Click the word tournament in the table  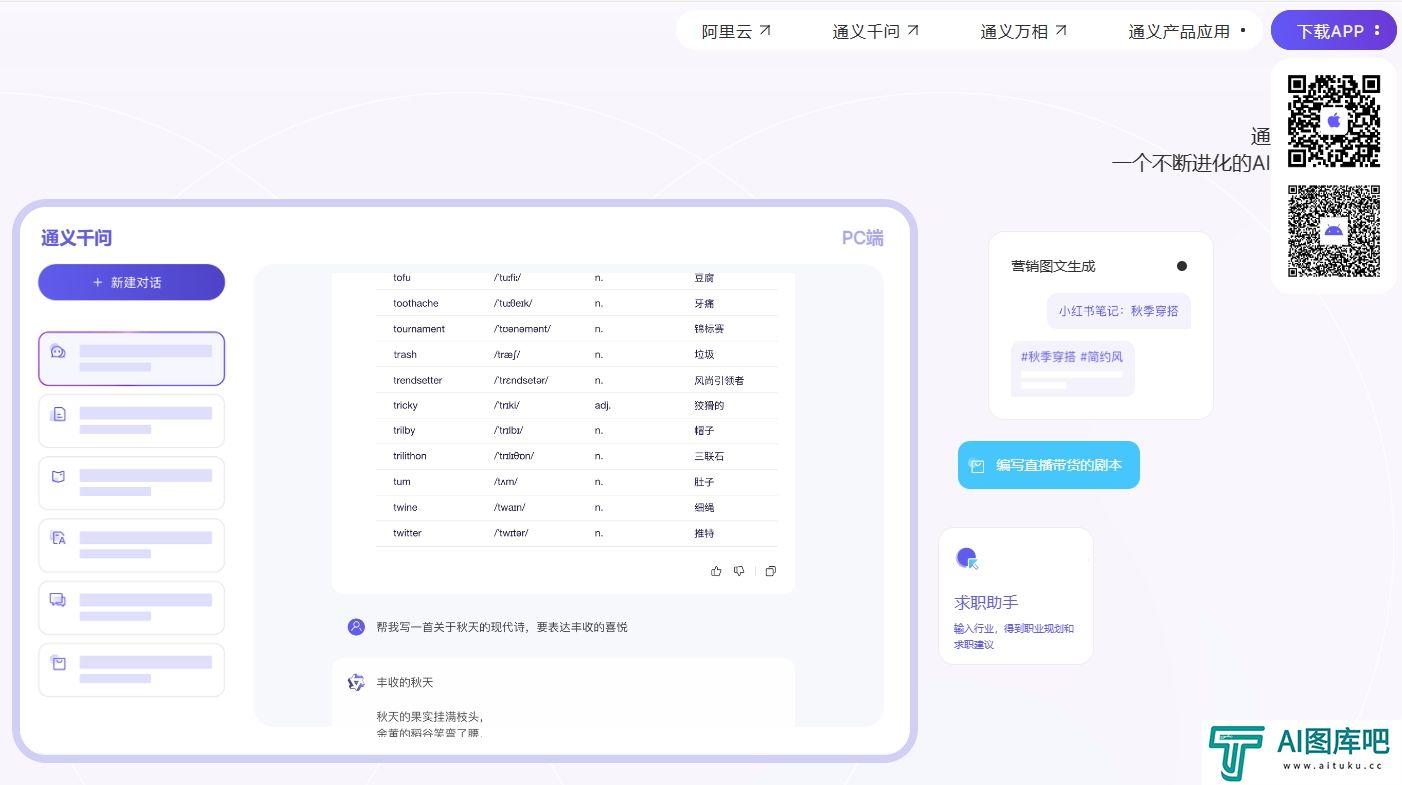point(419,329)
